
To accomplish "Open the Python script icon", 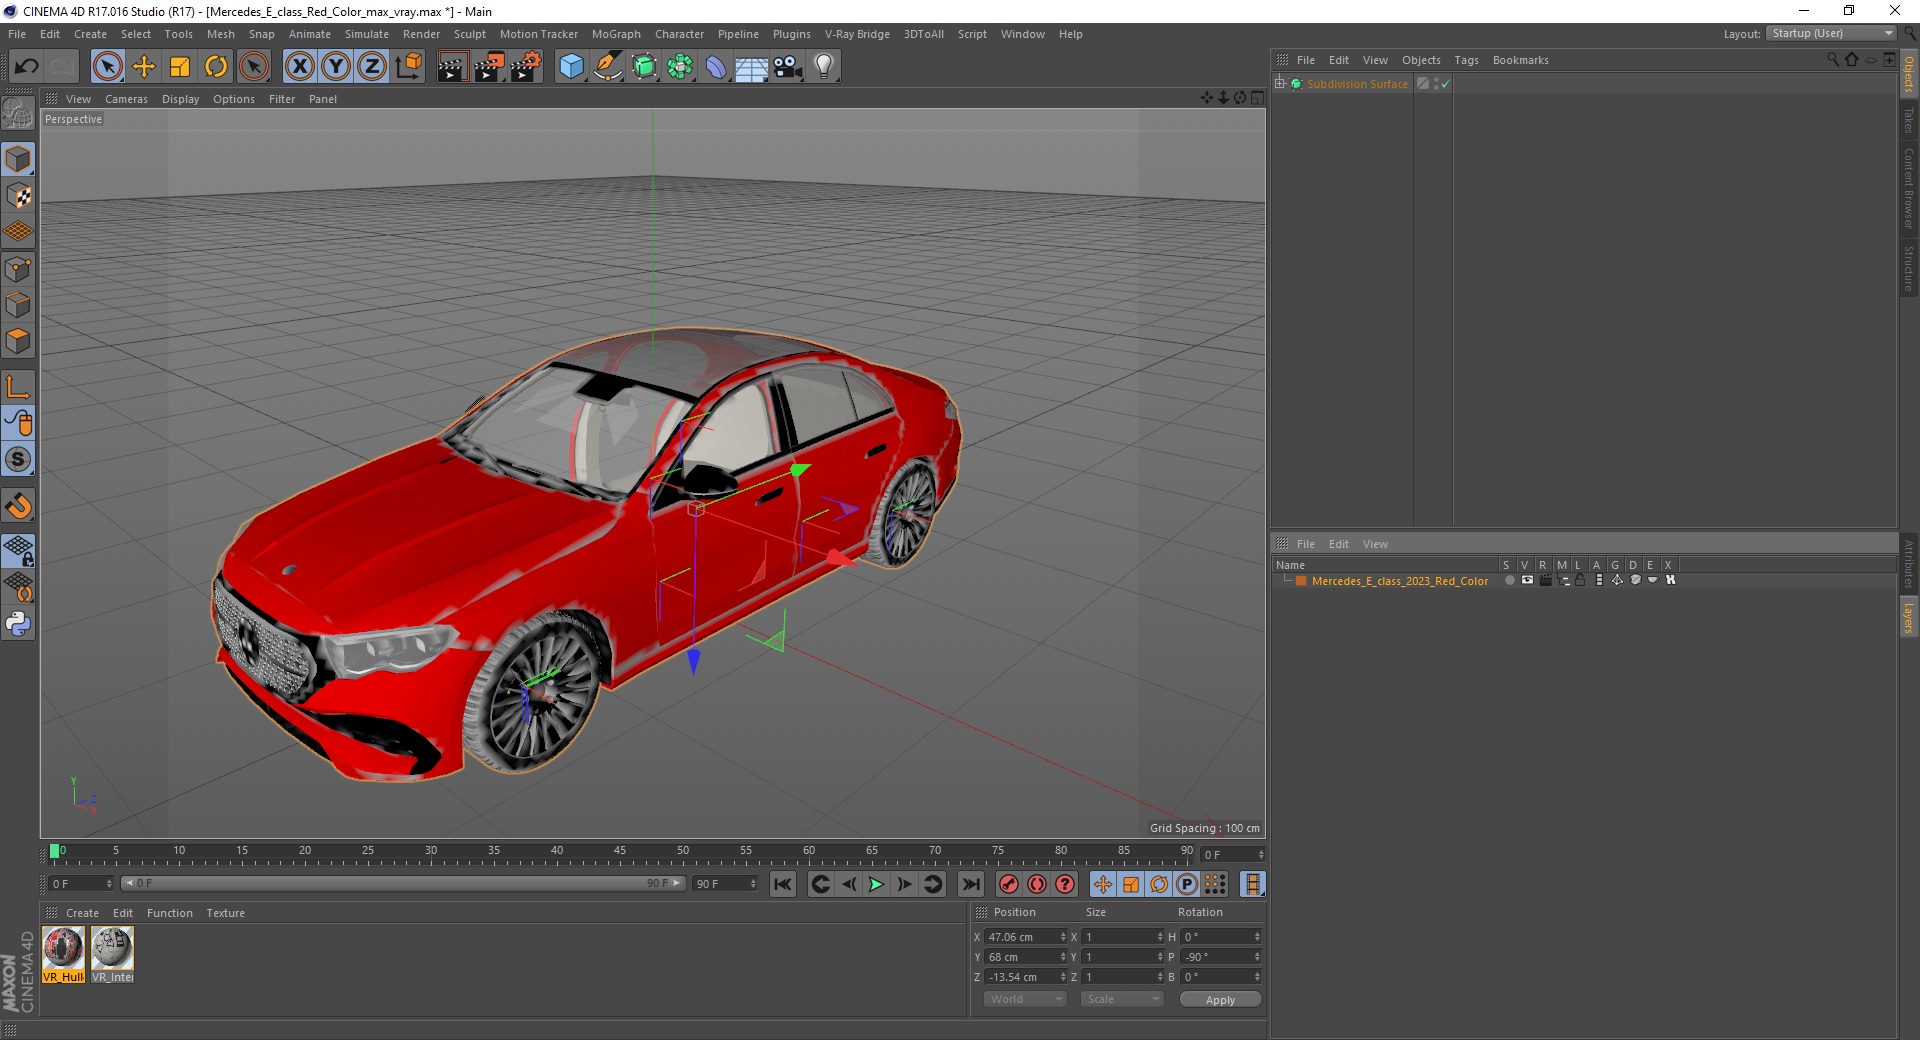I will coord(18,624).
